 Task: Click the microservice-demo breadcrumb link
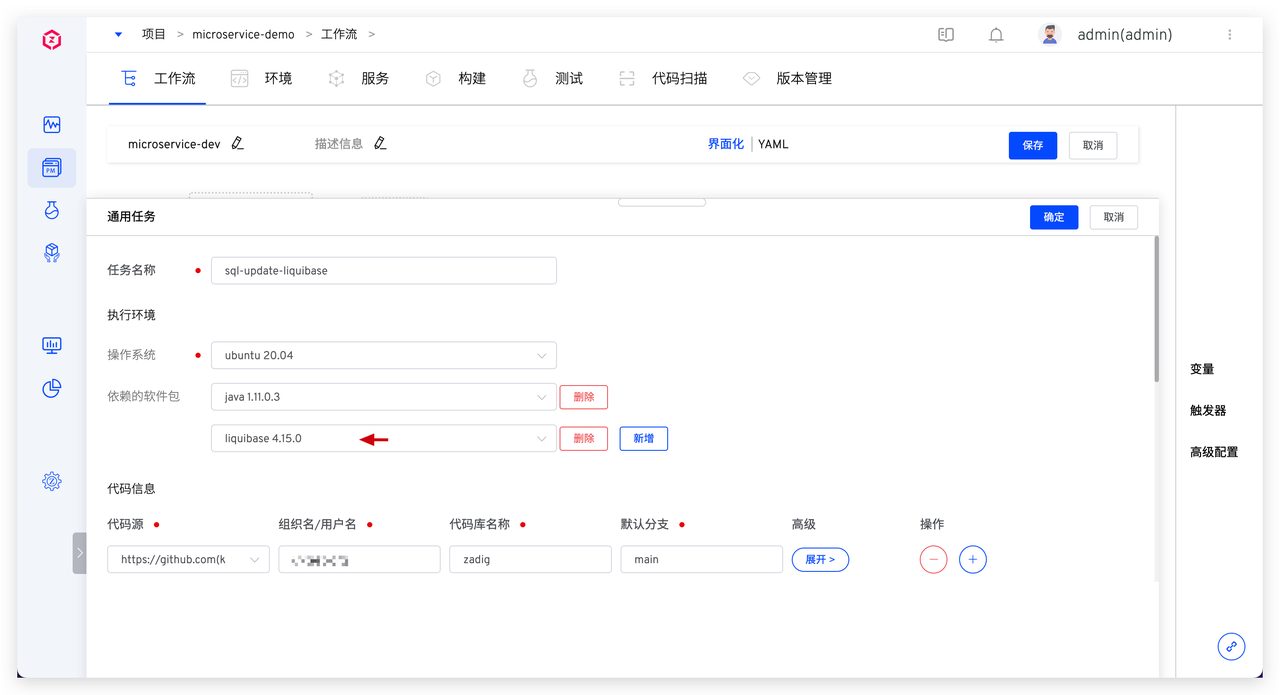(243, 34)
